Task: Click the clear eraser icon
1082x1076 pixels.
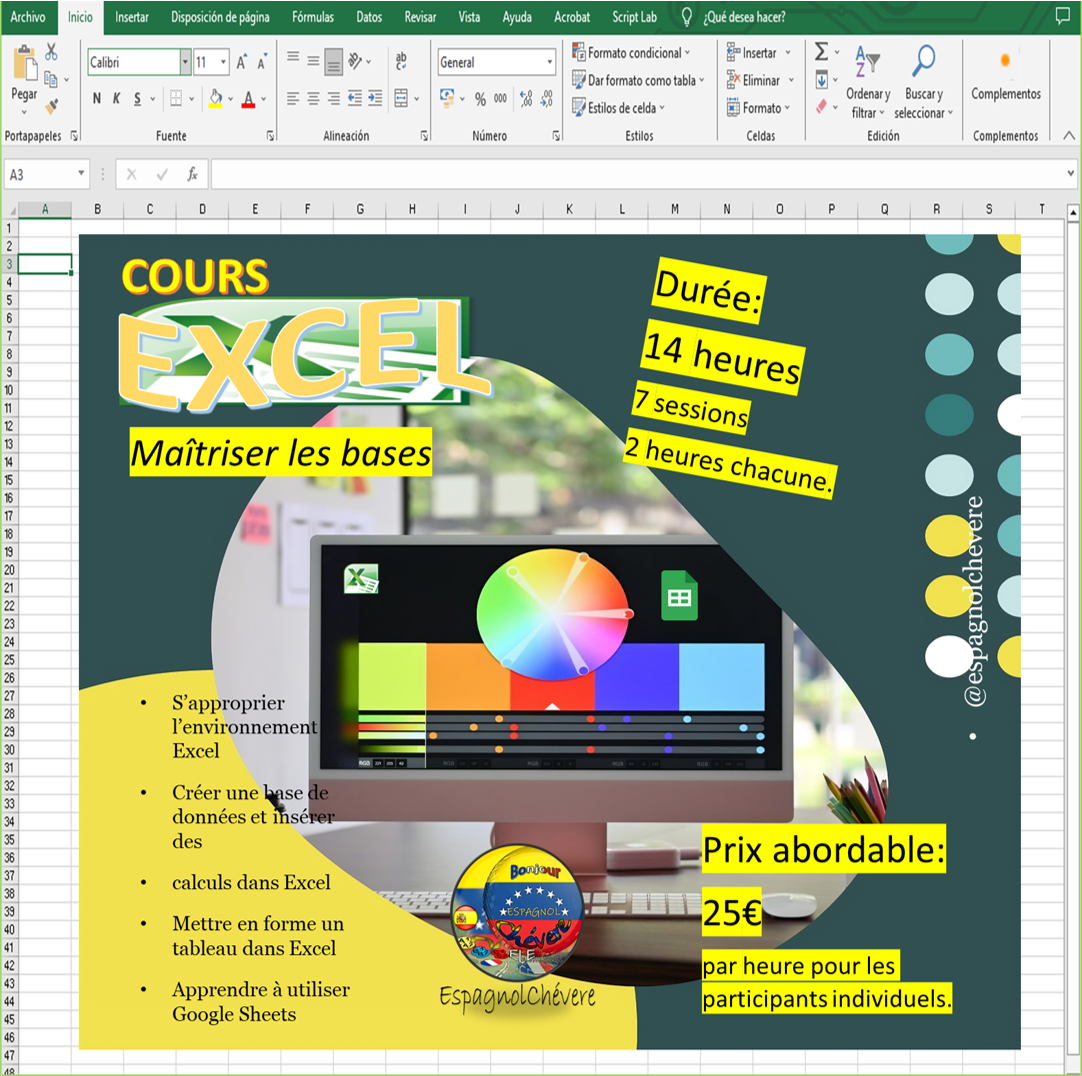Action: tap(821, 106)
